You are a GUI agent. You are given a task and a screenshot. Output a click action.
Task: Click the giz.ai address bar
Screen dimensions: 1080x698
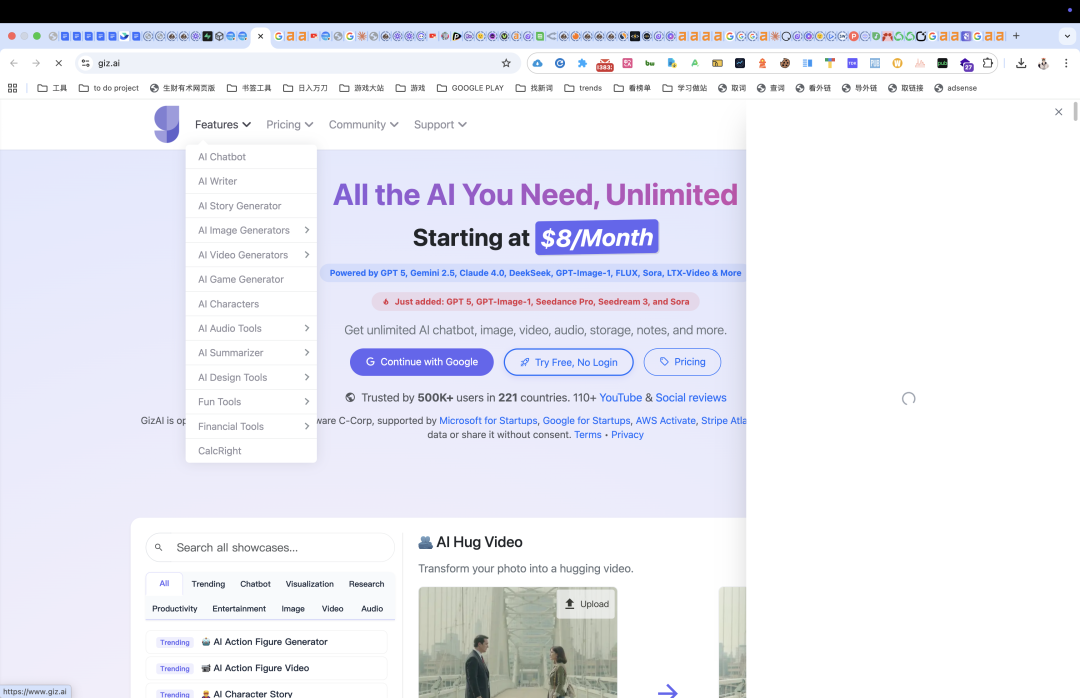coord(296,63)
